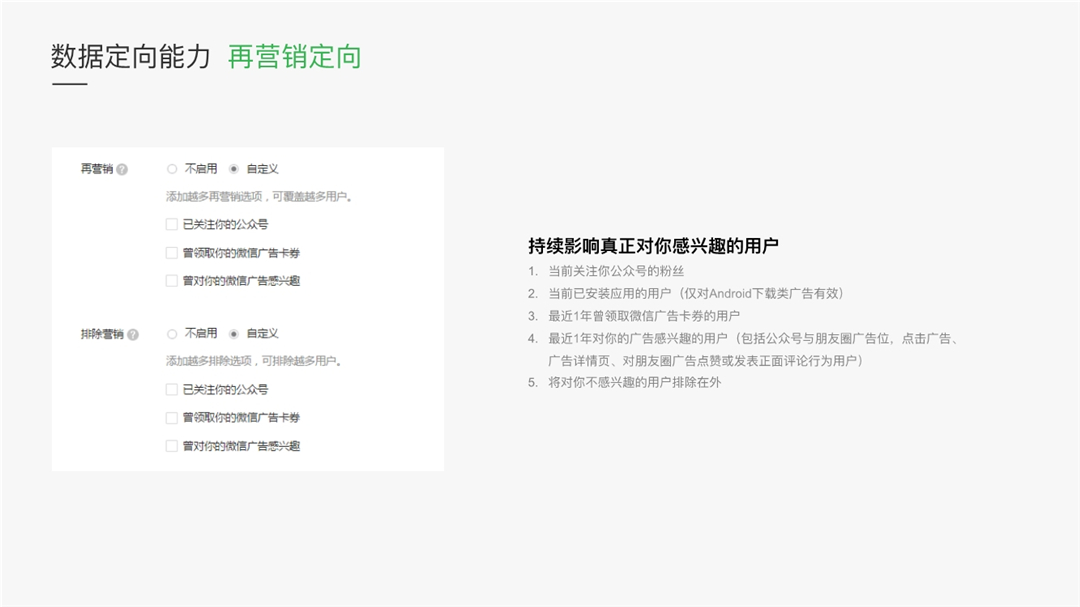Check 已关注你的公众号 under 再营销
The height and width of the screenshot is (607, 1080).
coord(172,225)
